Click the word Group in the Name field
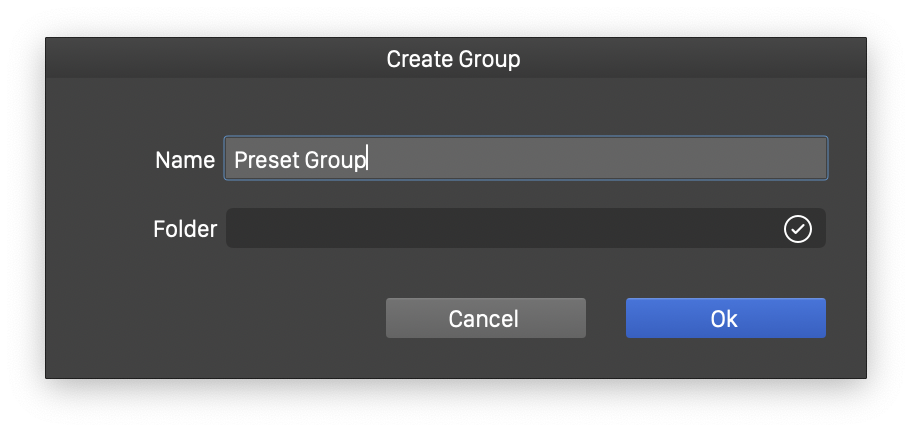 click(x=333, y=159)
